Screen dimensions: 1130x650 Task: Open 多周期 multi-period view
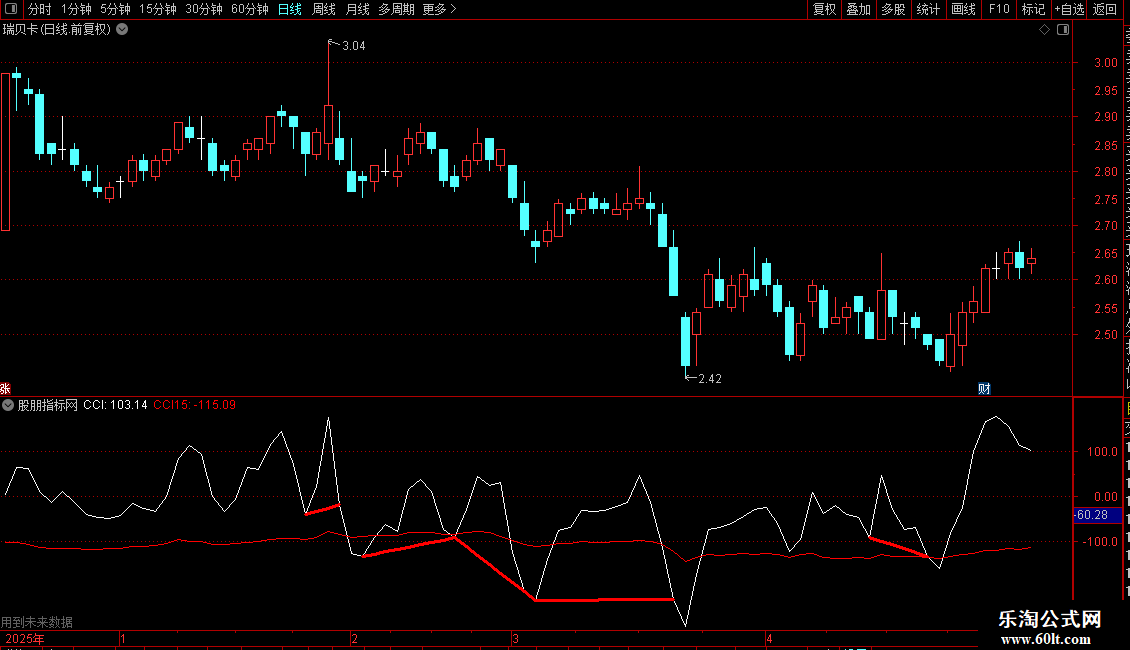point(396,9)
